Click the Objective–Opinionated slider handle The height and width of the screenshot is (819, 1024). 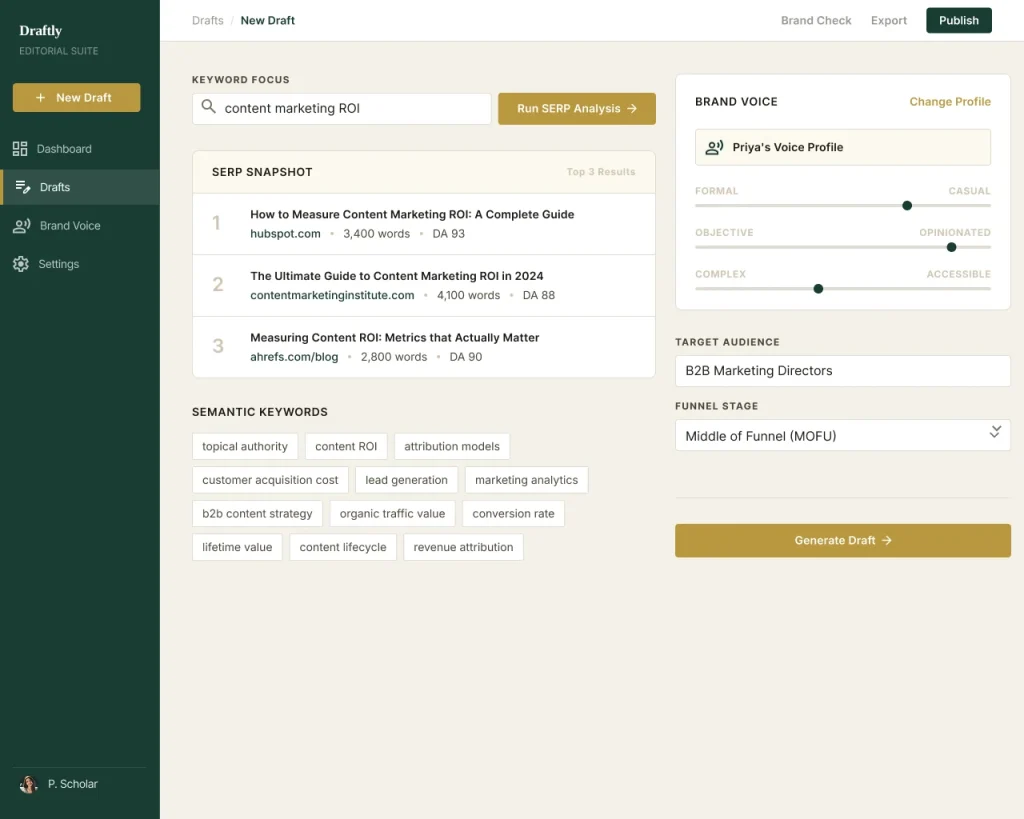click(x=952, y=248)
